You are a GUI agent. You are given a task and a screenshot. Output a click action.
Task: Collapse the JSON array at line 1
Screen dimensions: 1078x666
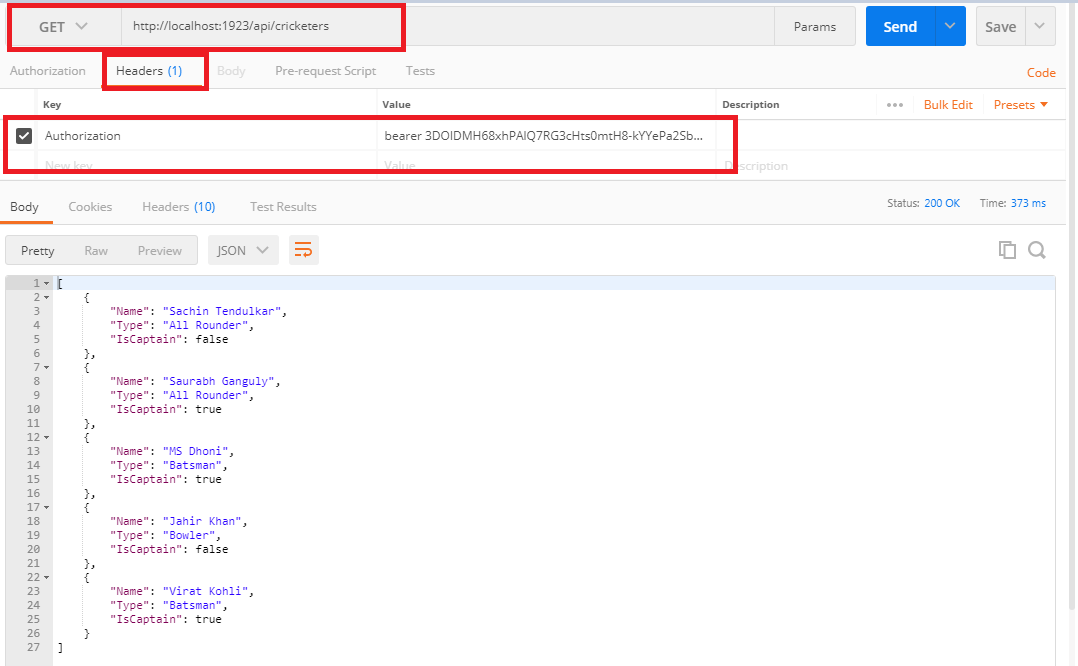(47, 283)
